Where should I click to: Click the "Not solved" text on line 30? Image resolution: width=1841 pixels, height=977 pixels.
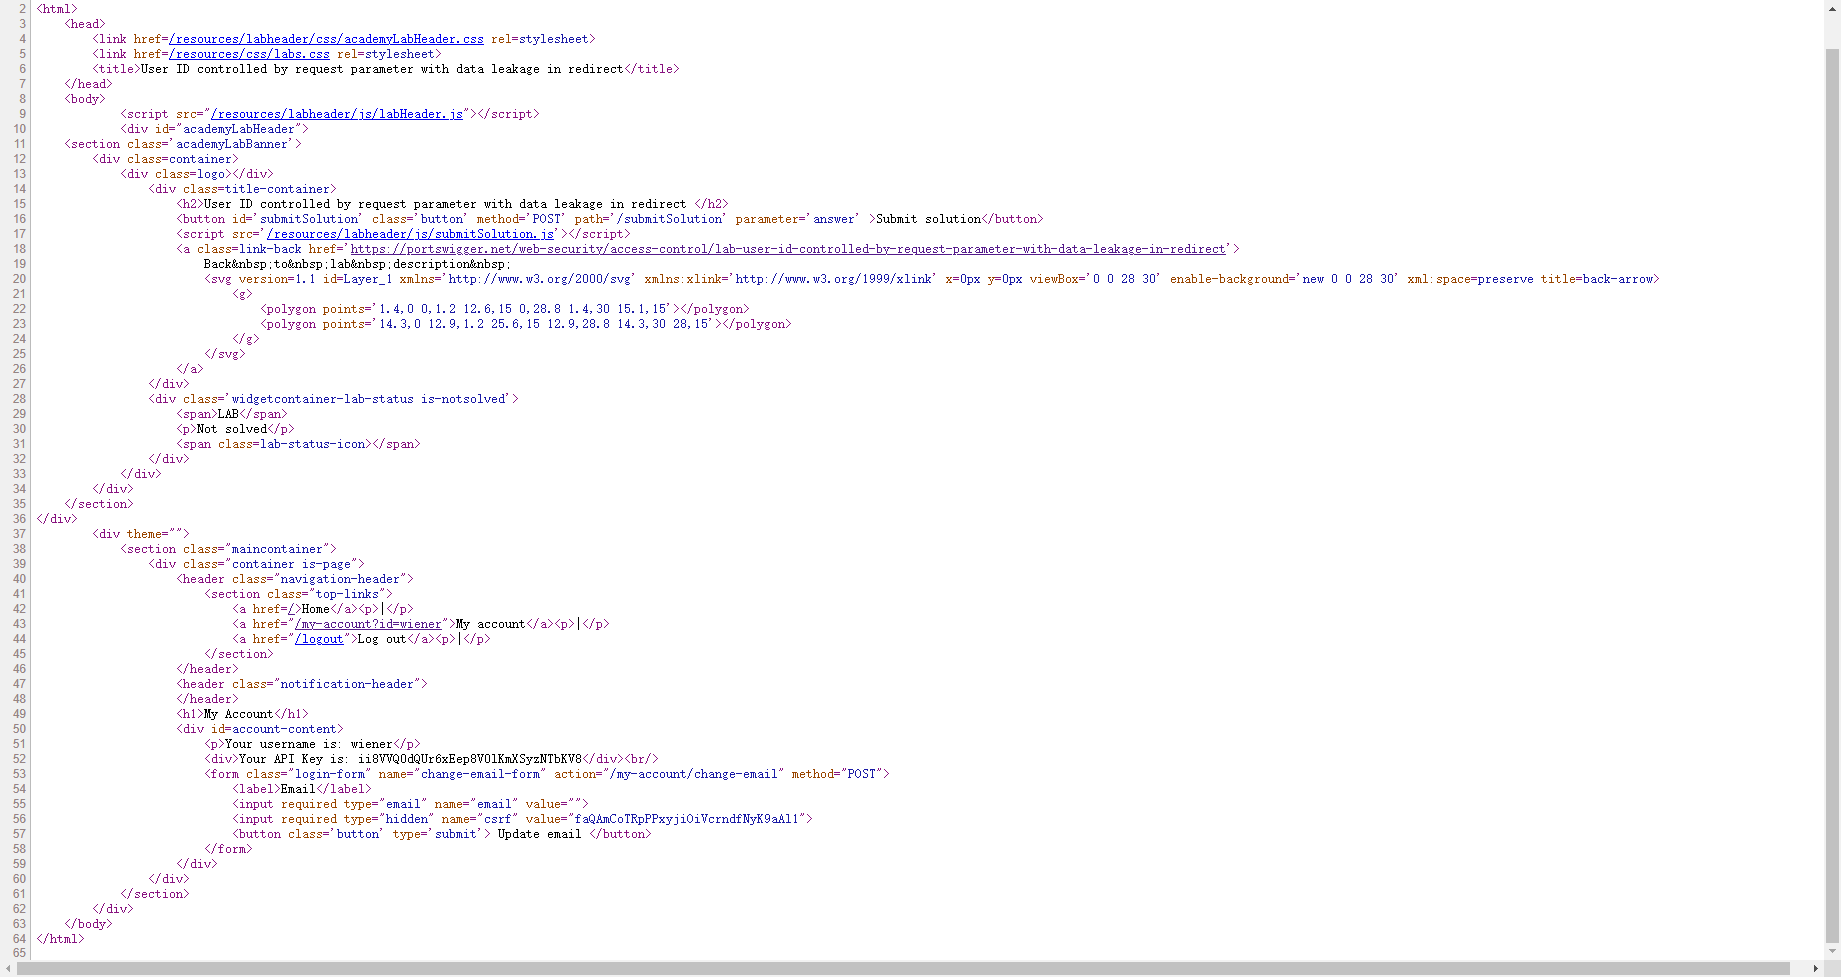(232, 429)
